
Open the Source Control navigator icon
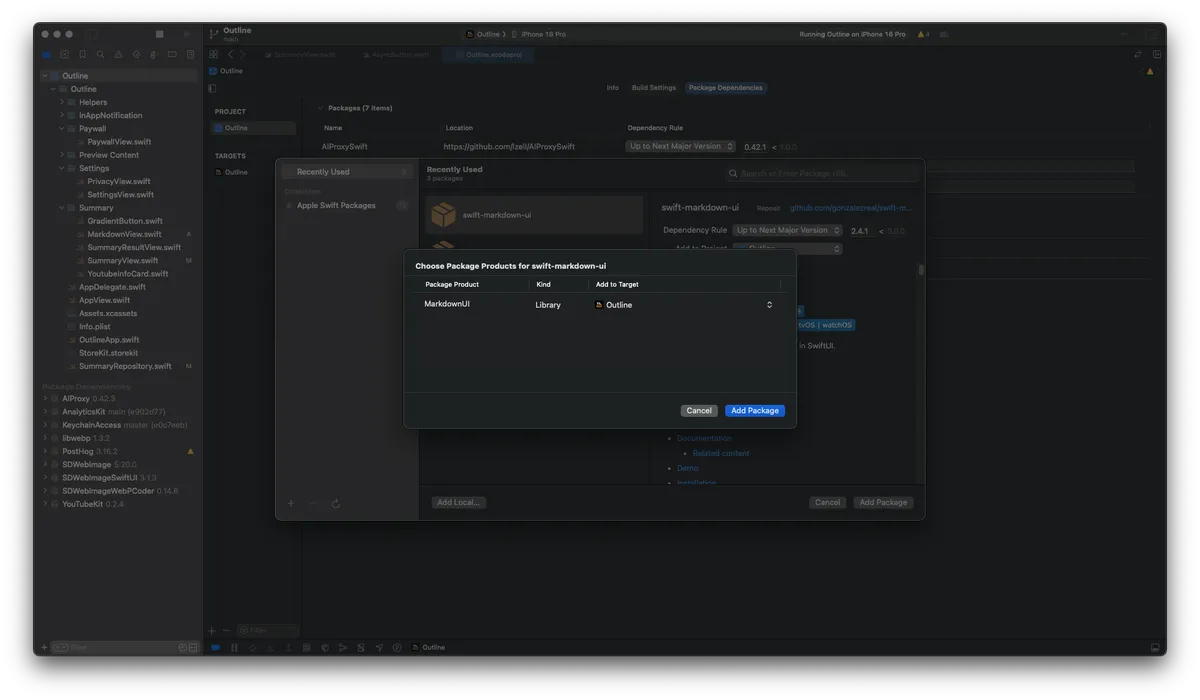[x=64, y=55]
